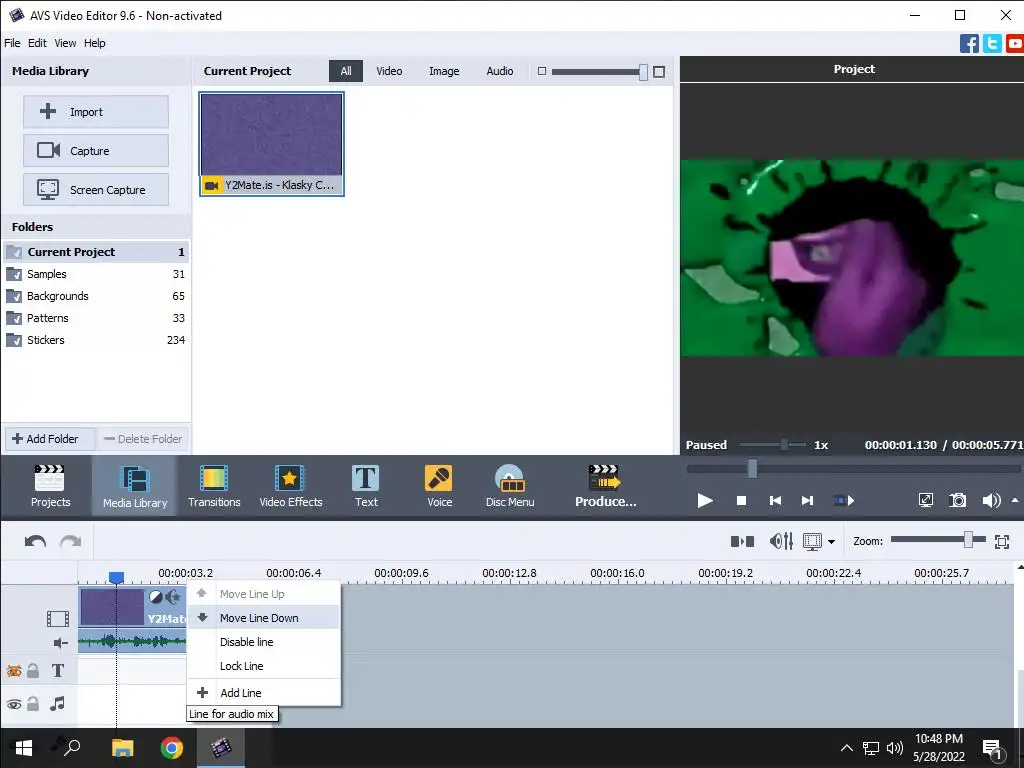Jump to the next scene
Screen dimensions: 1024x768
tap(843, 500)
